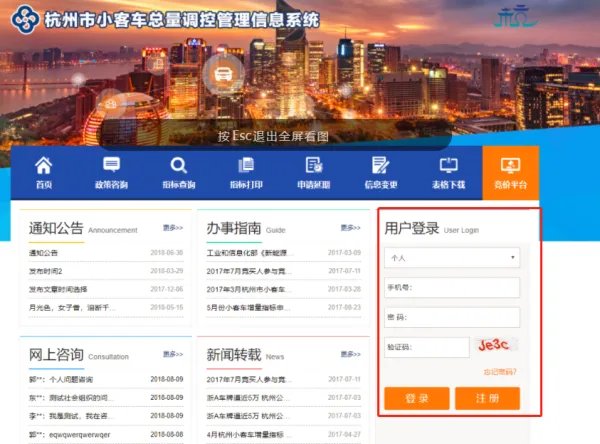This screenshot has width=600, height=444.
Task: Open the 工业和信息化部 guide entry
Action: pos(284,253)
